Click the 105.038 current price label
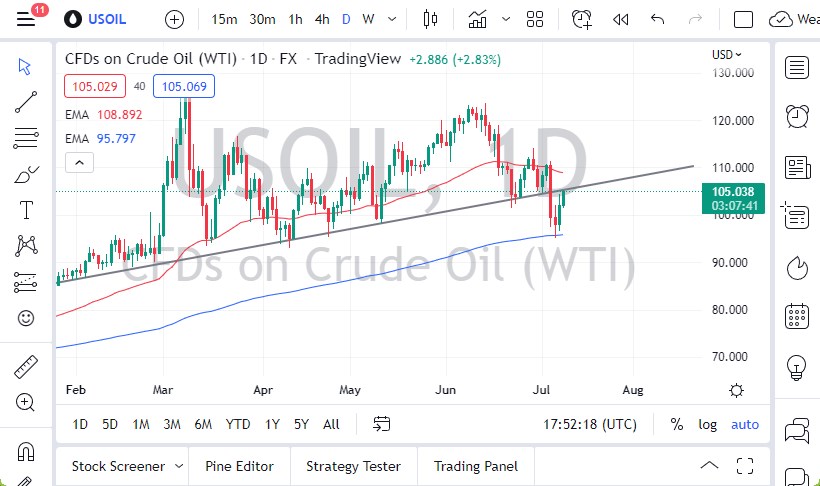820x486 pixels. pos(735,191)
